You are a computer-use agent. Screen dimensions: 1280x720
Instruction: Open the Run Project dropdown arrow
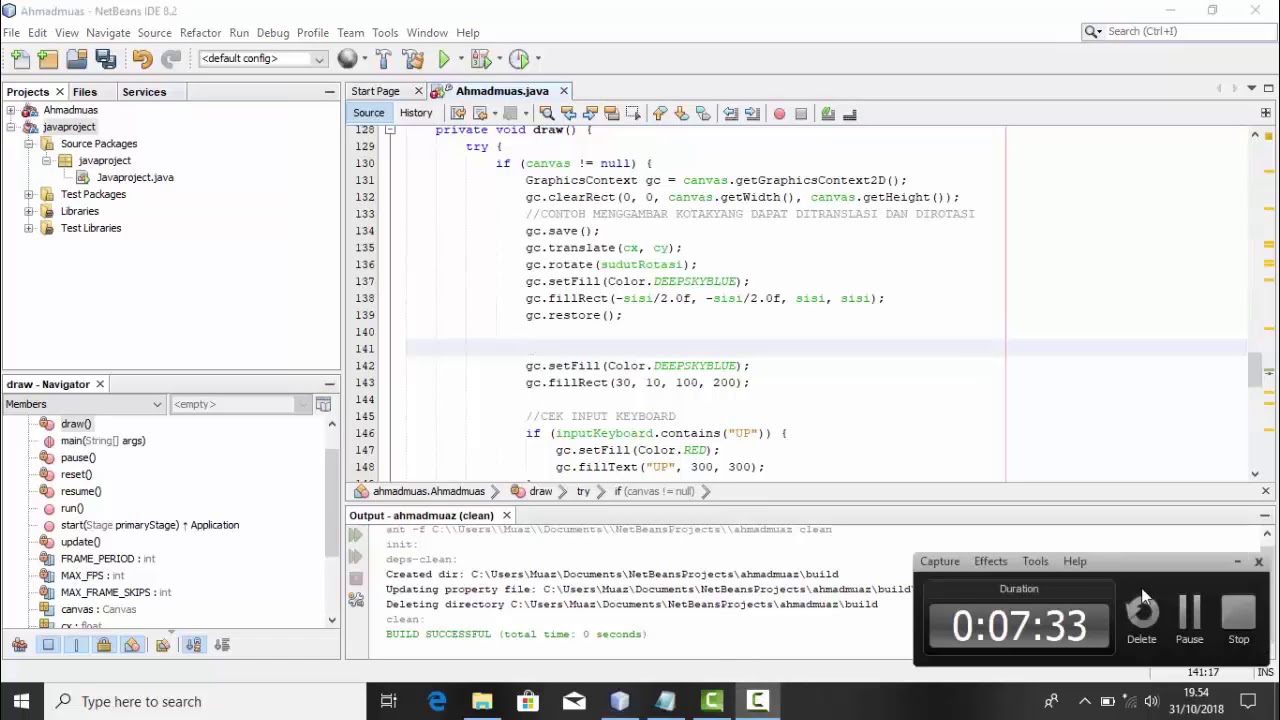click(x=460, y=59)
